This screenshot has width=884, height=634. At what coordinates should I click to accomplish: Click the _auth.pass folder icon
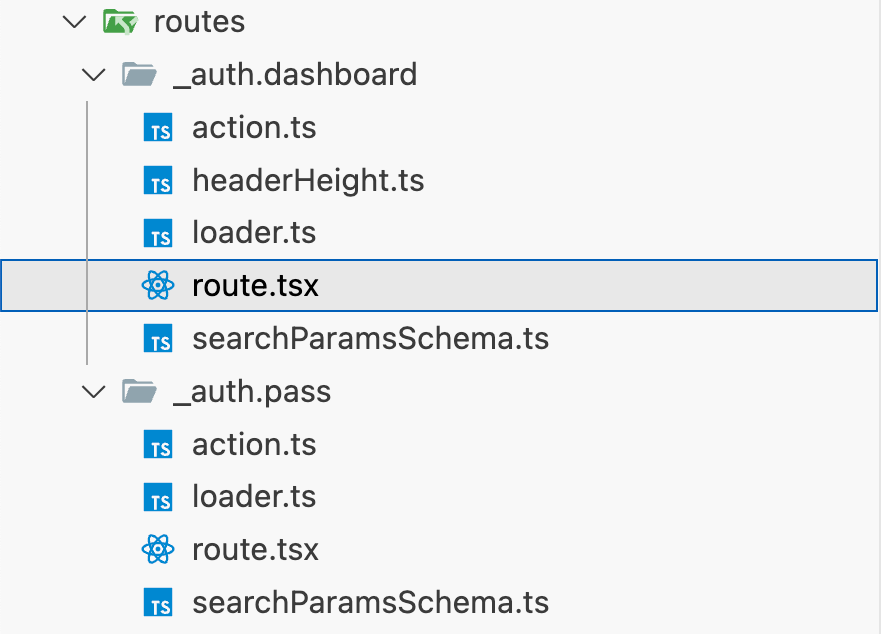pos(138,392)
